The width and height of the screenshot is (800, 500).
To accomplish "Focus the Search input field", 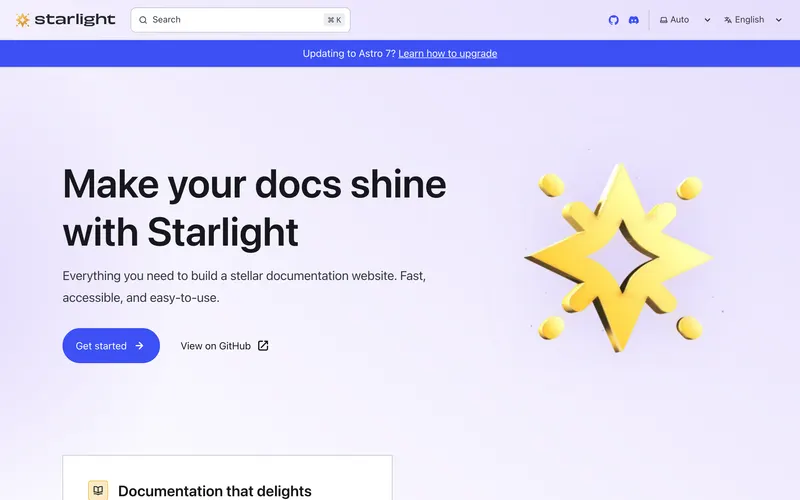I will coord(240,20).
